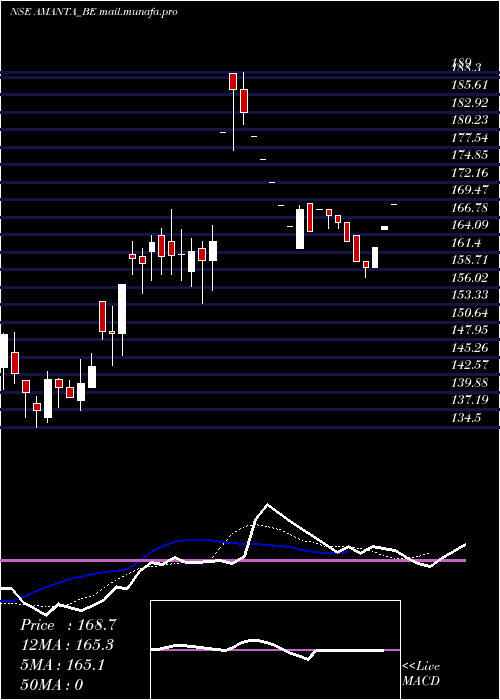Click the 182.92 price axis label
This screenshot has width=500, height=700.
(470, 103)
